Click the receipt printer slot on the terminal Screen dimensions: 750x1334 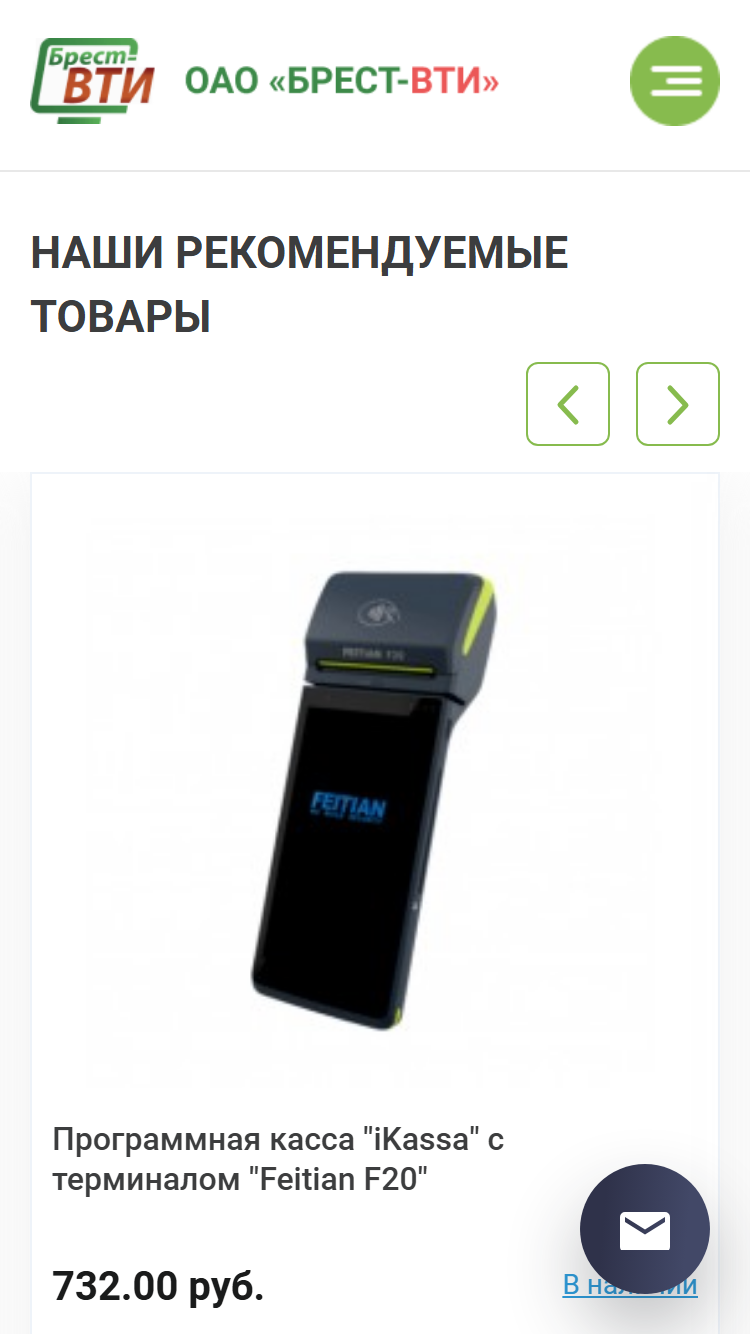(x=375, y=664)
